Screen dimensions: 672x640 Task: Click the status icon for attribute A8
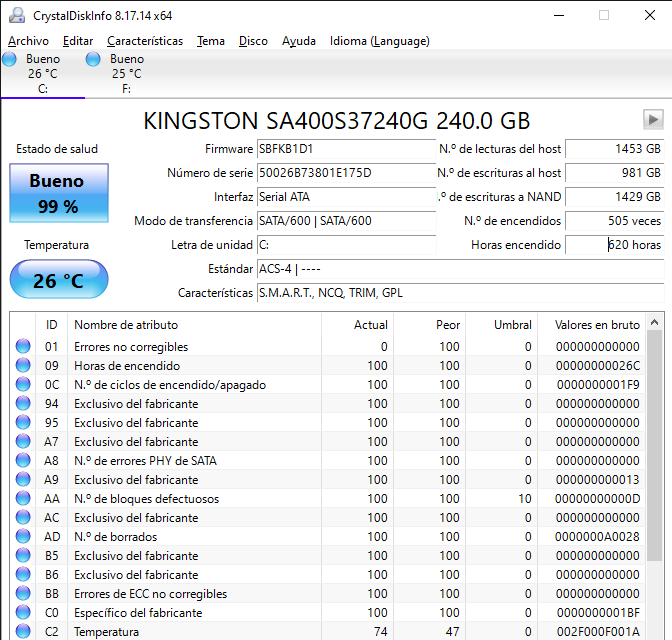pos(23,460)
